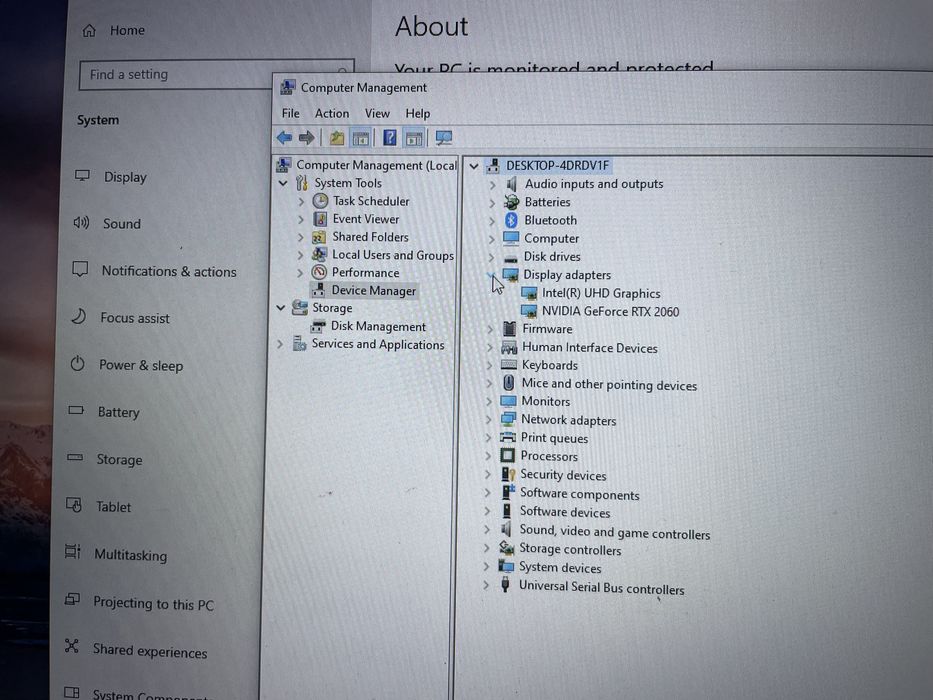Collapse the Storage tree node

pyautogui.click(x=280, y=308)
